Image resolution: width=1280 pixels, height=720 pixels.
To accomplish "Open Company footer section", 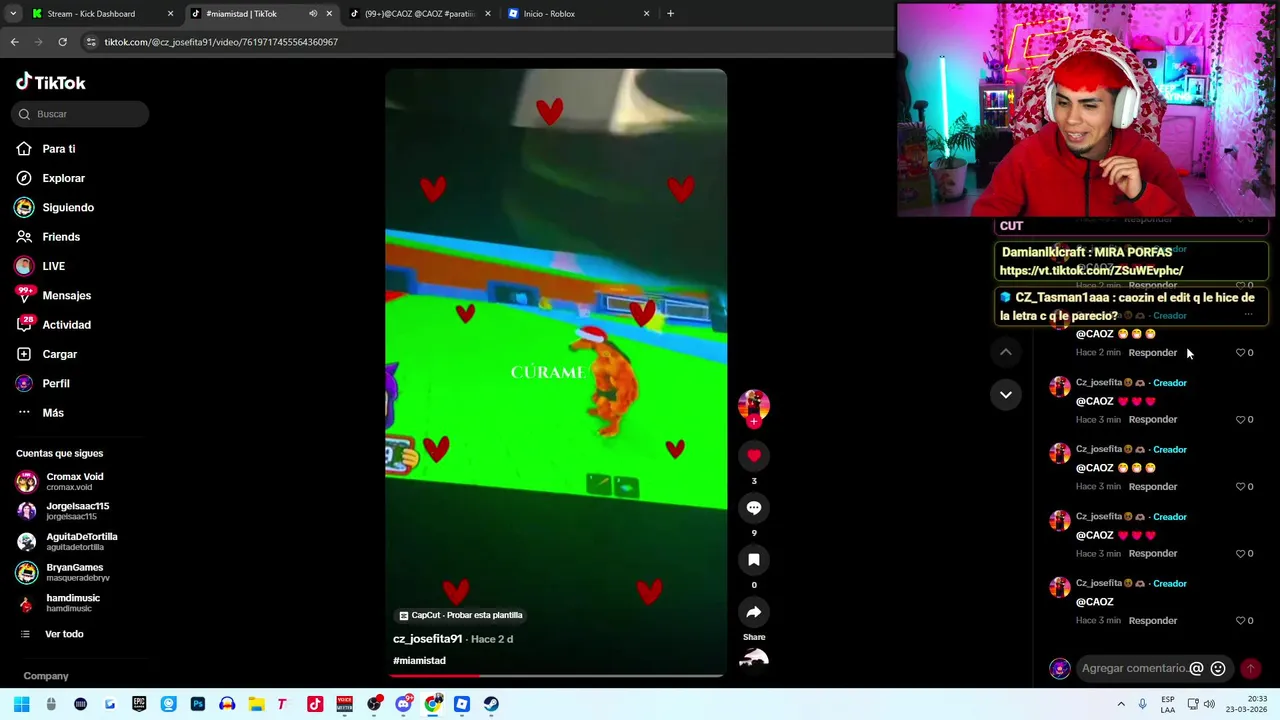I will (46, 676).
